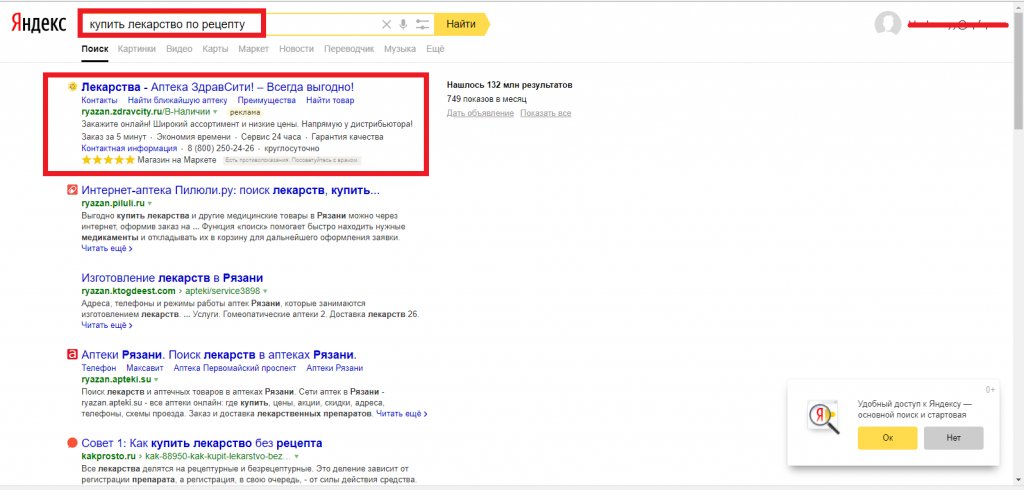Viewport: 1024px width, 490px height.
Task: Select the Поиск tab
Action: click(95, 48)
